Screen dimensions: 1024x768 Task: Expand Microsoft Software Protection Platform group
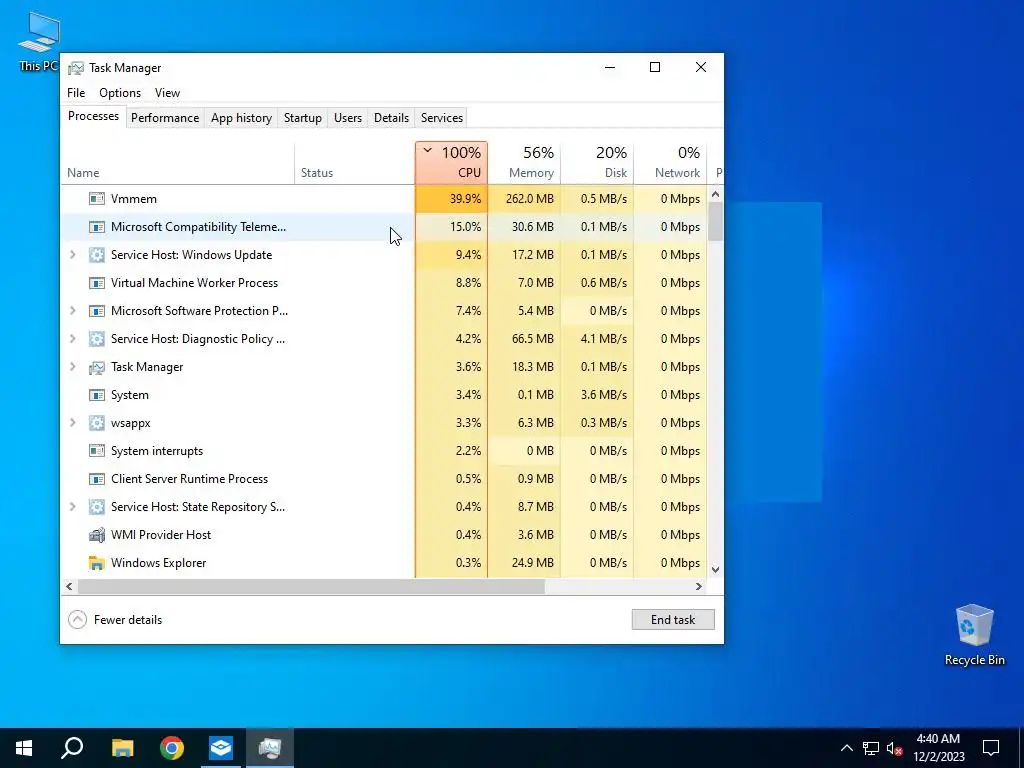point(72,311)
